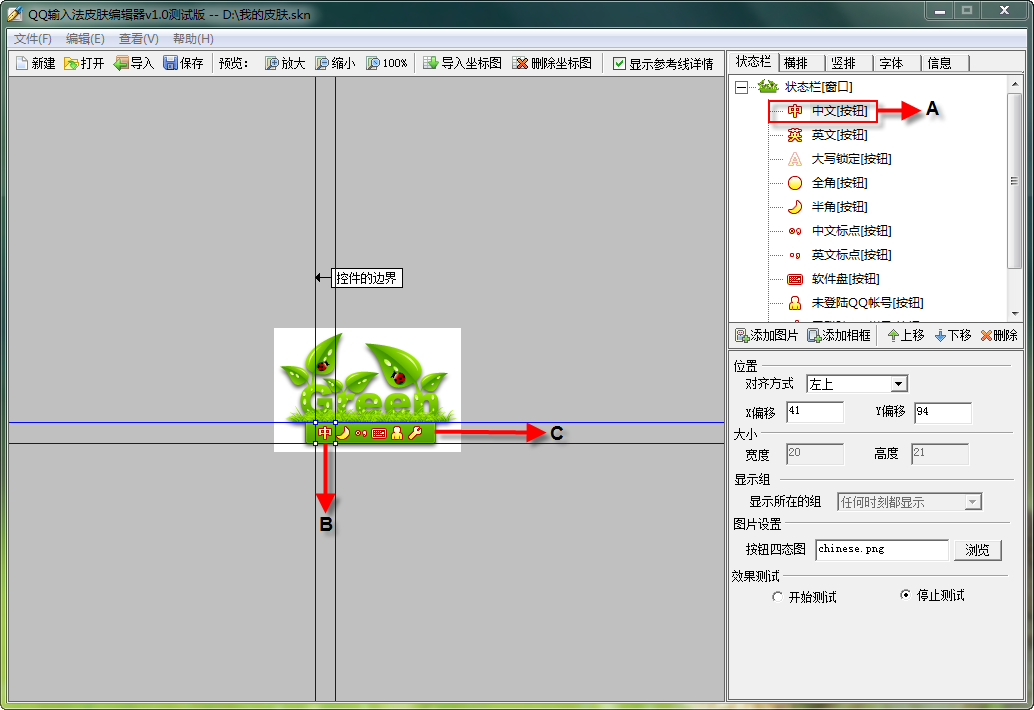
Task: Select 英文标点[按钮] in the tree
Action: tap(851, 255)
